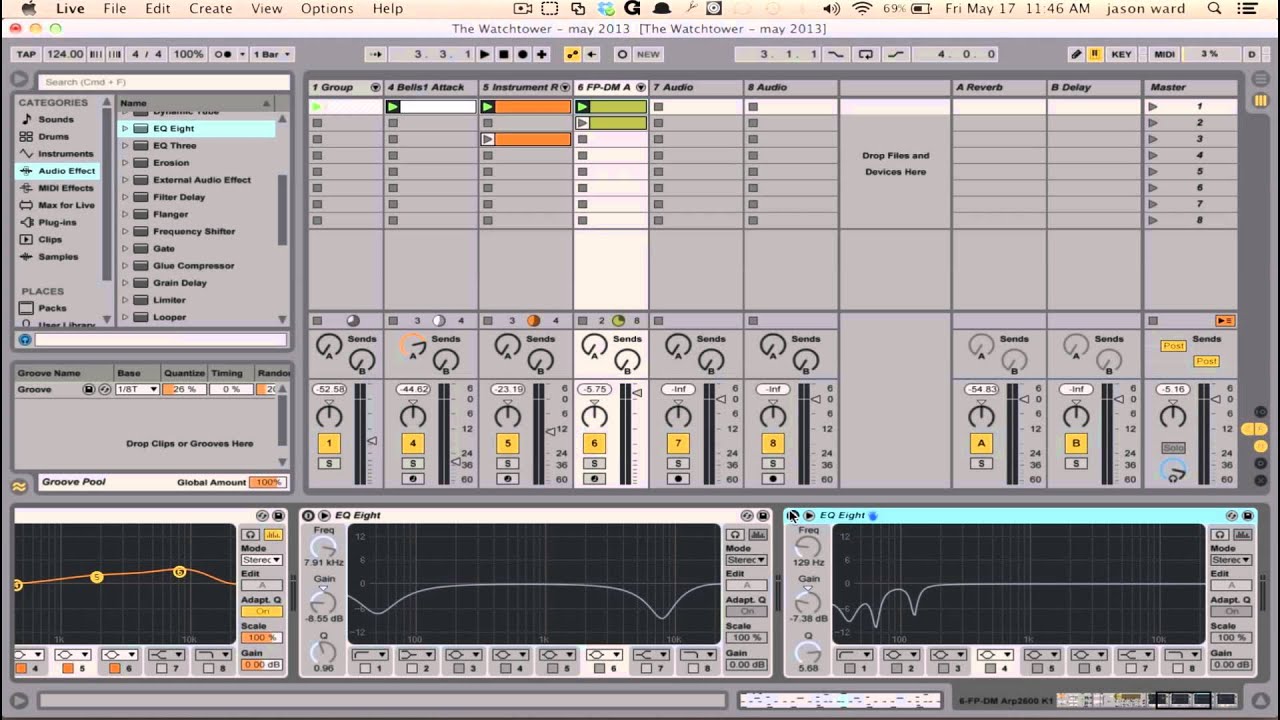This screenshot has height=720, width=1280.
Task: Toggle first Post button on Master
Action: pyautogui.click(x=1173, y=346)
